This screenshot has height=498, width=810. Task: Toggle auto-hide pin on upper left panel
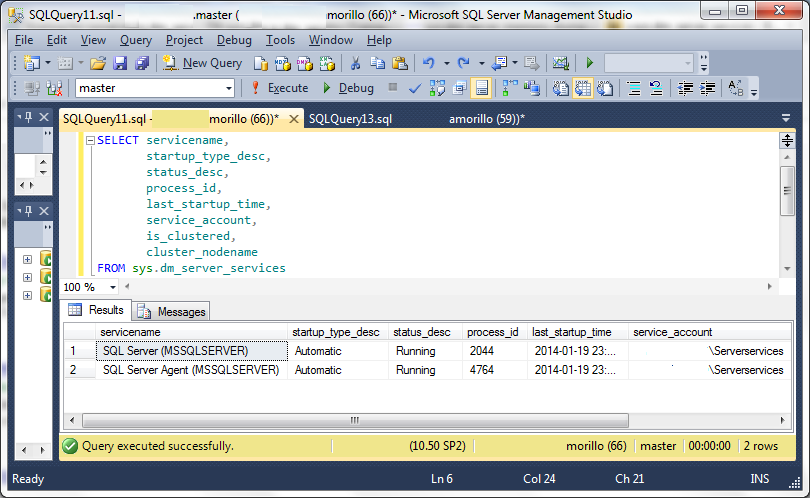(x=29, y=117)
